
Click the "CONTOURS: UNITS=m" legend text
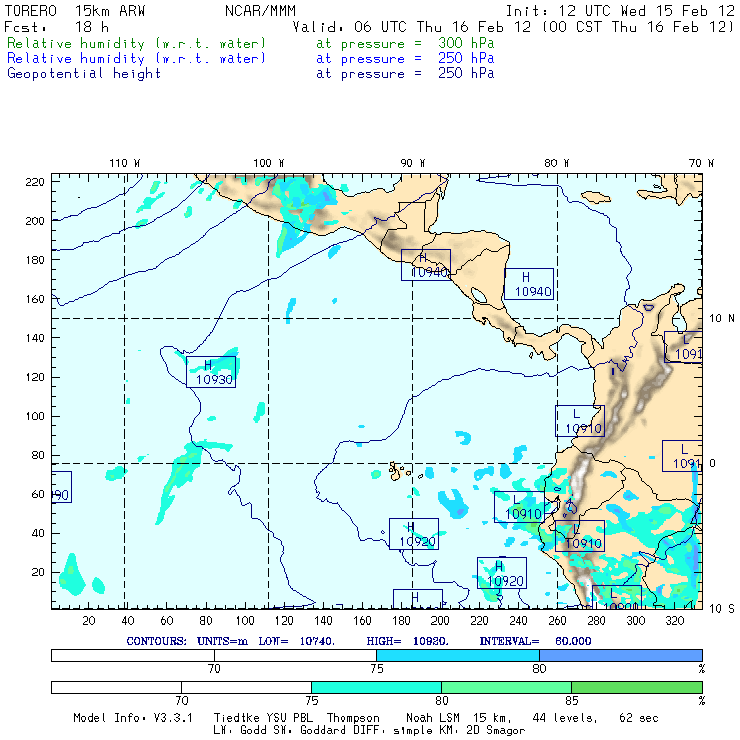(x=187, y=641)
